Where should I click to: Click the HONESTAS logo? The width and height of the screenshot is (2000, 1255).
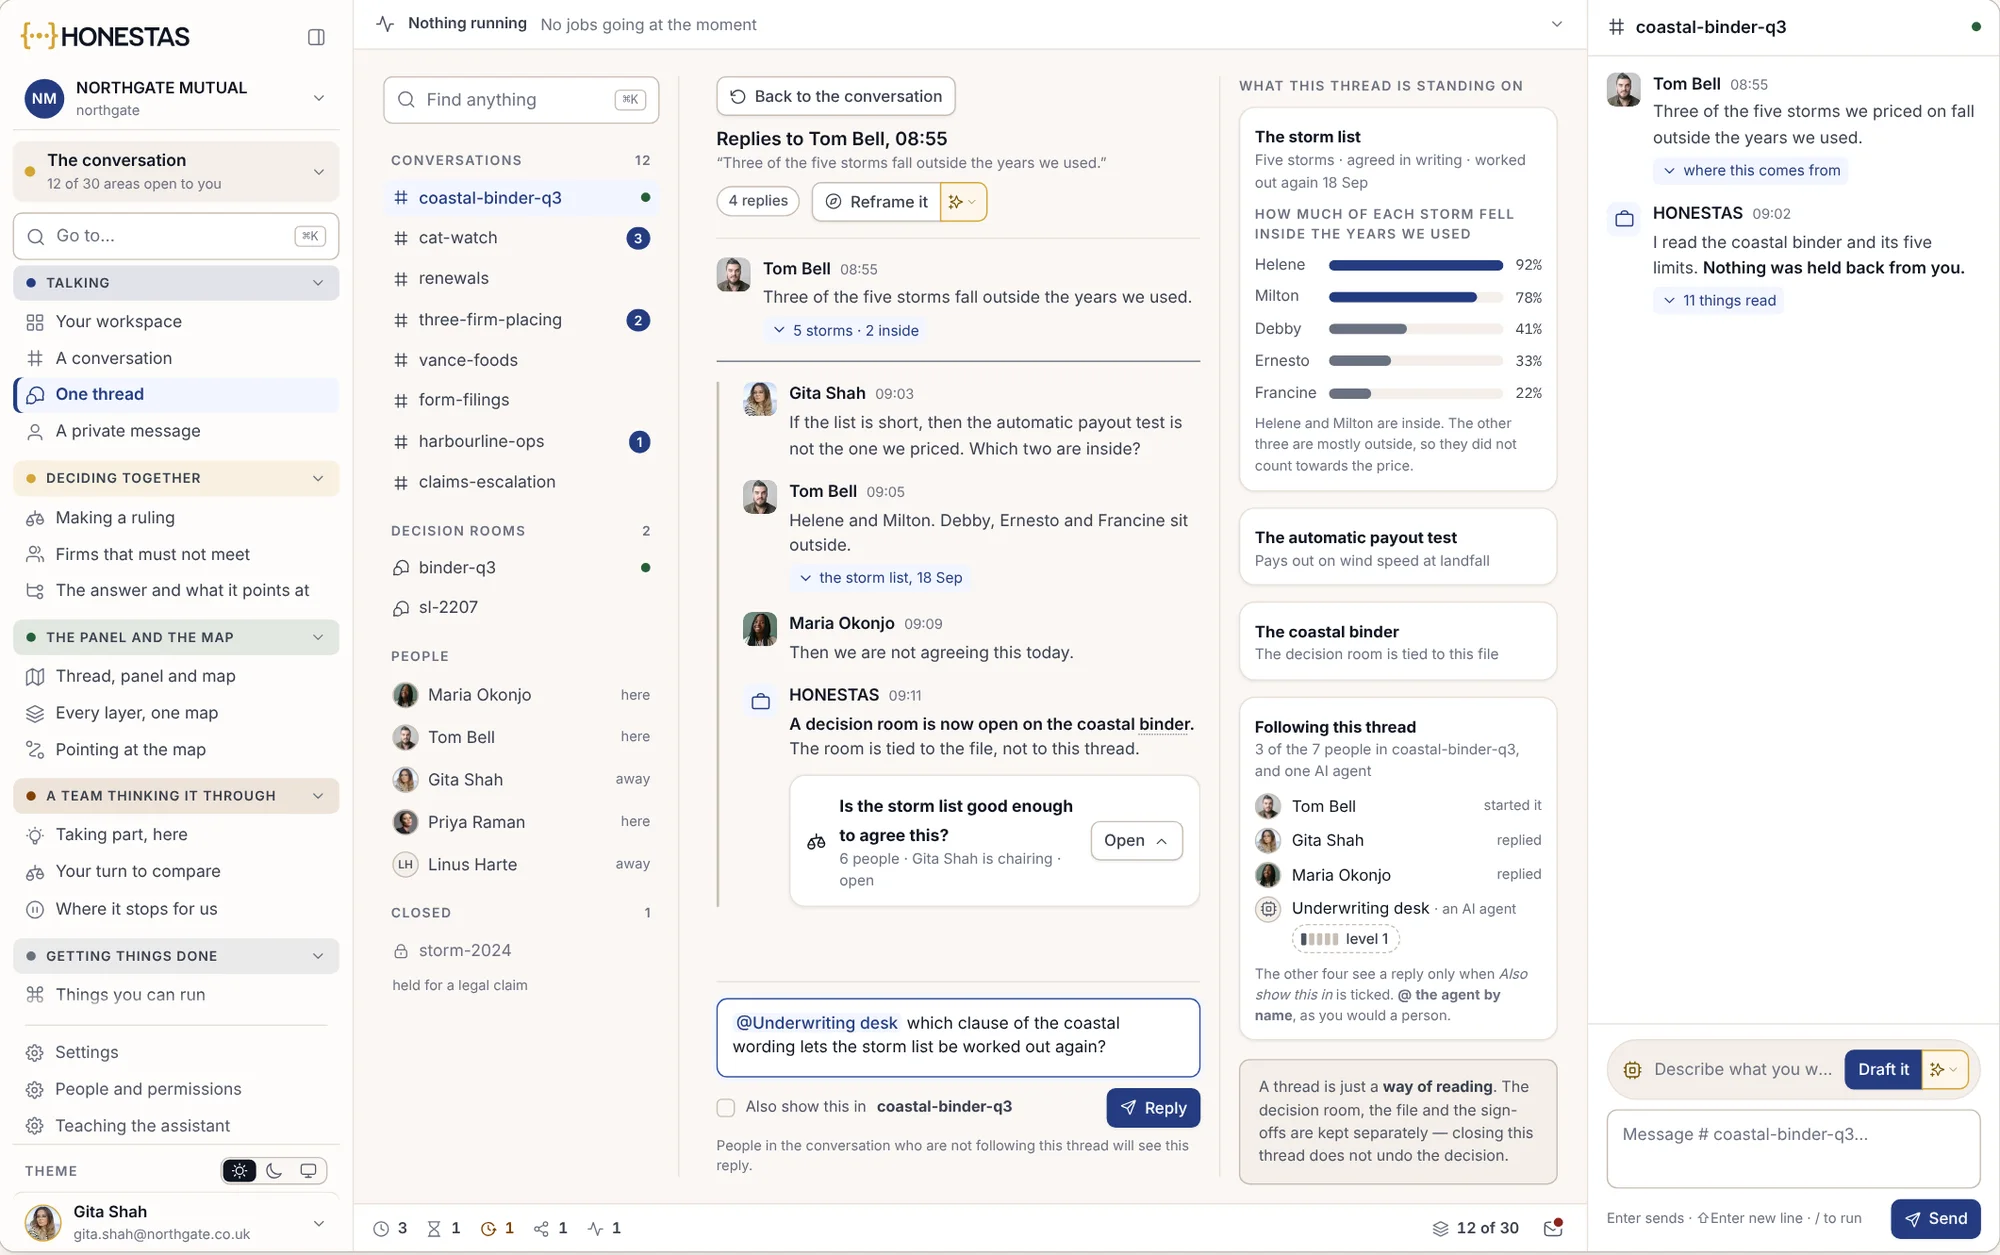click(x=105, y=37)
